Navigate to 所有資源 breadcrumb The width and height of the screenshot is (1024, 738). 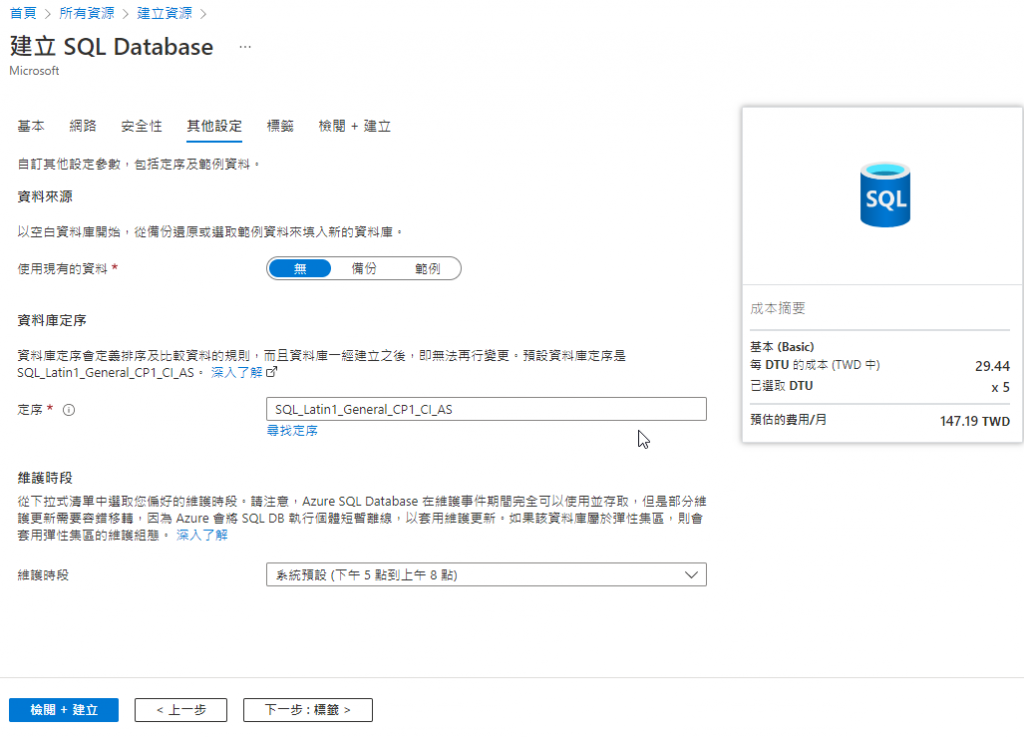(87, 13)
